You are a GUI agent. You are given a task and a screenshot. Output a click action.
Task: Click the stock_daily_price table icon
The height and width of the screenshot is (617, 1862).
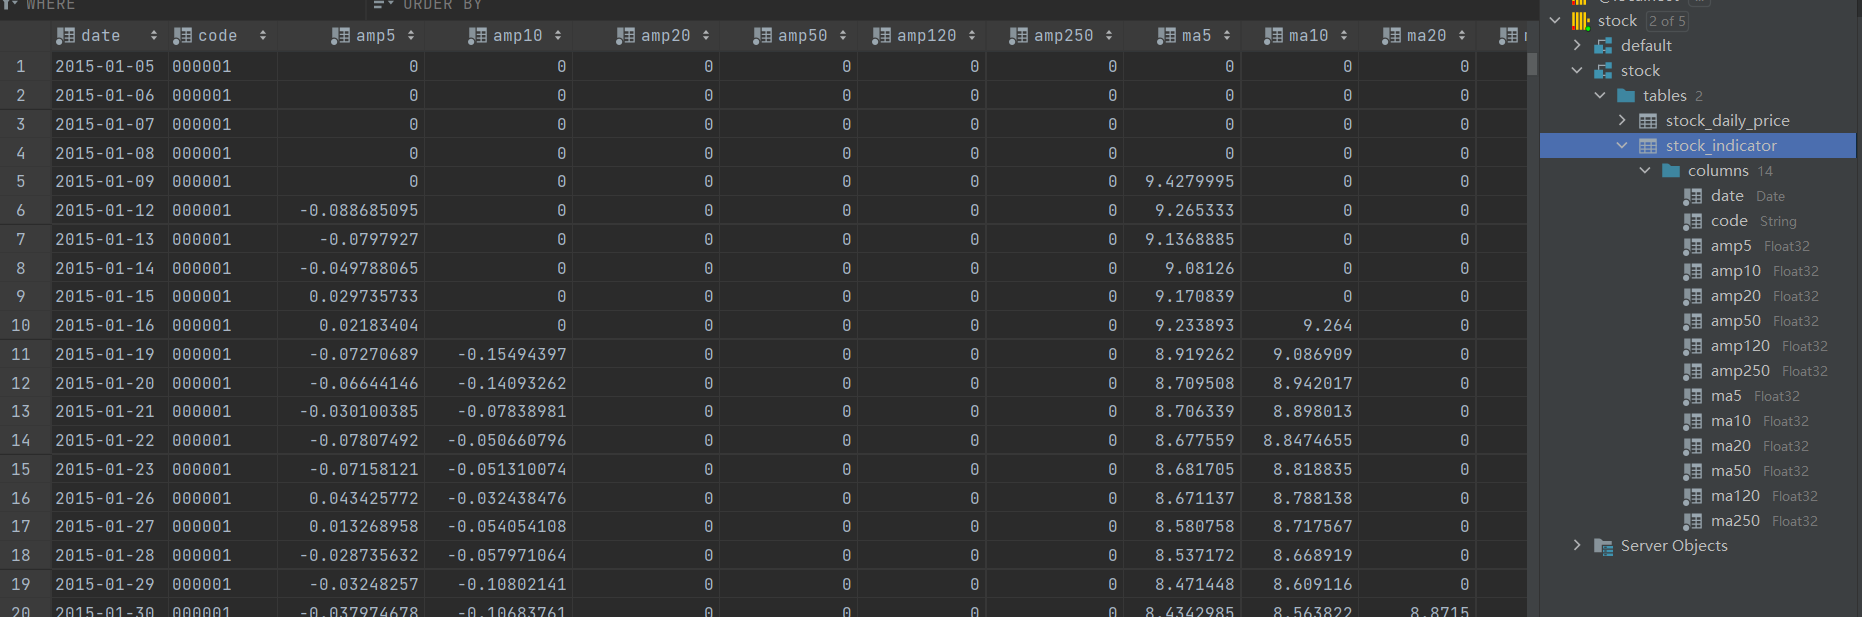pos(1648,121)
